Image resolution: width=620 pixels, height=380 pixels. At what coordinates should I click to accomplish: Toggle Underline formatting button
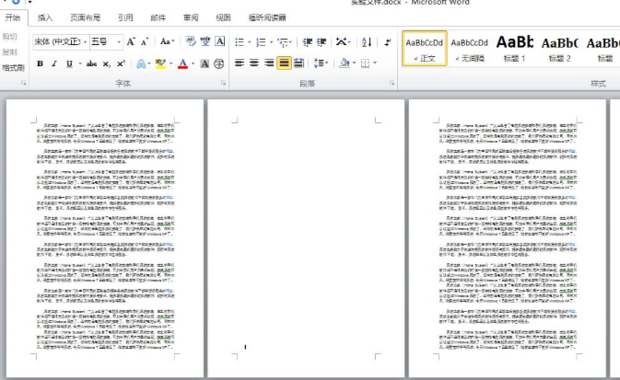coord(69,64)
